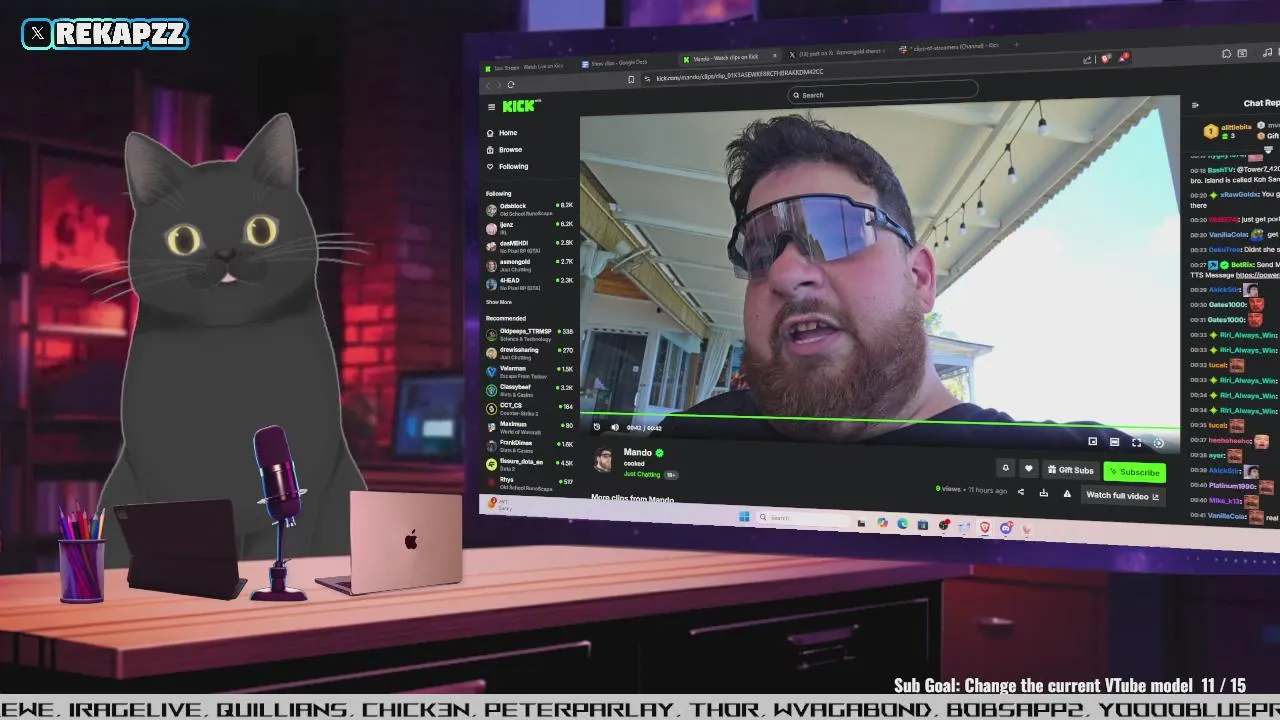Click the browser address bar URL
This screenshot has height=720, width=1280.
pos(740,75)
